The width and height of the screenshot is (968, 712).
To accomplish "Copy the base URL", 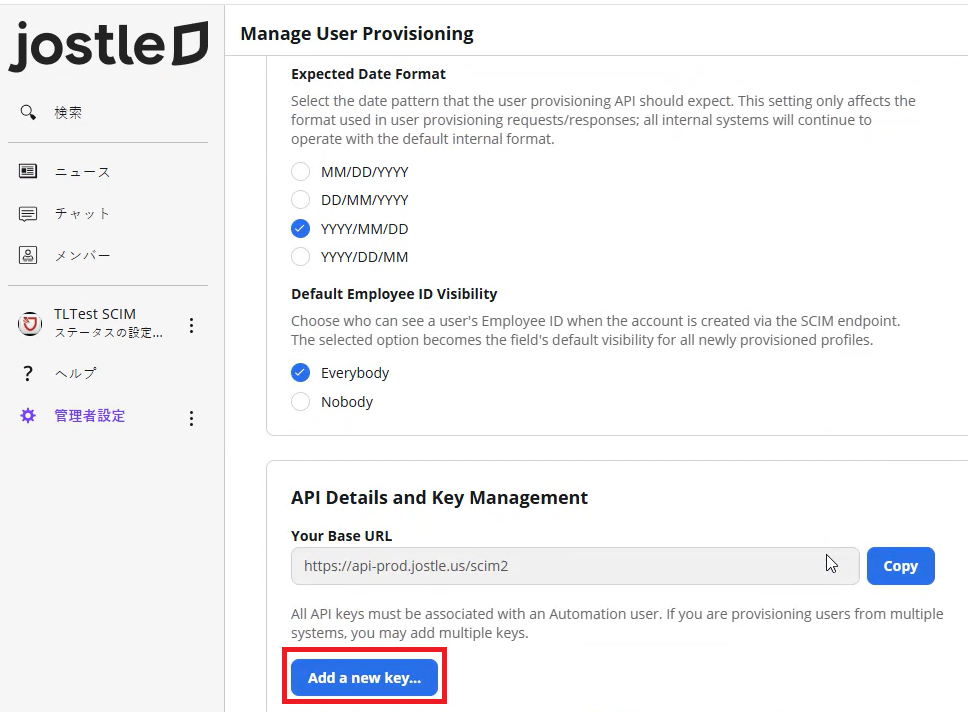I will [x=901, y=566].
